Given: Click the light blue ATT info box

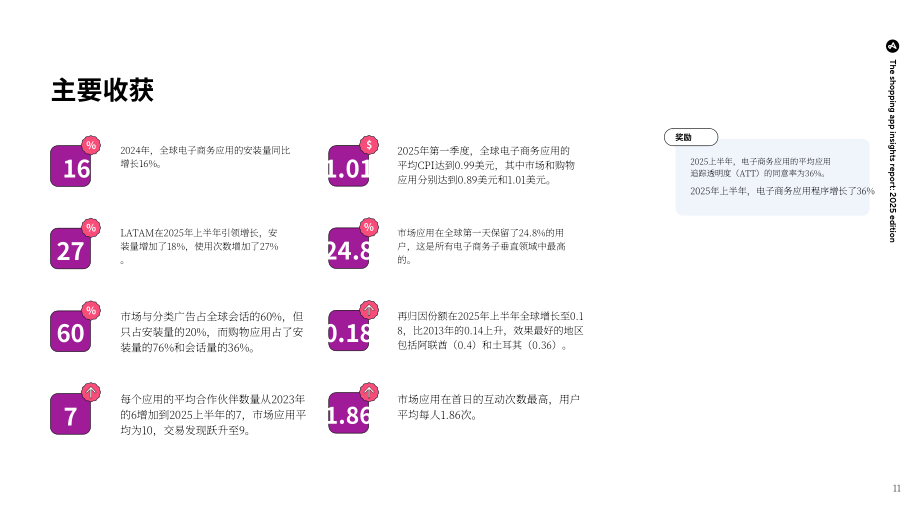Looking at the screenshot, I should click(773, 177).
